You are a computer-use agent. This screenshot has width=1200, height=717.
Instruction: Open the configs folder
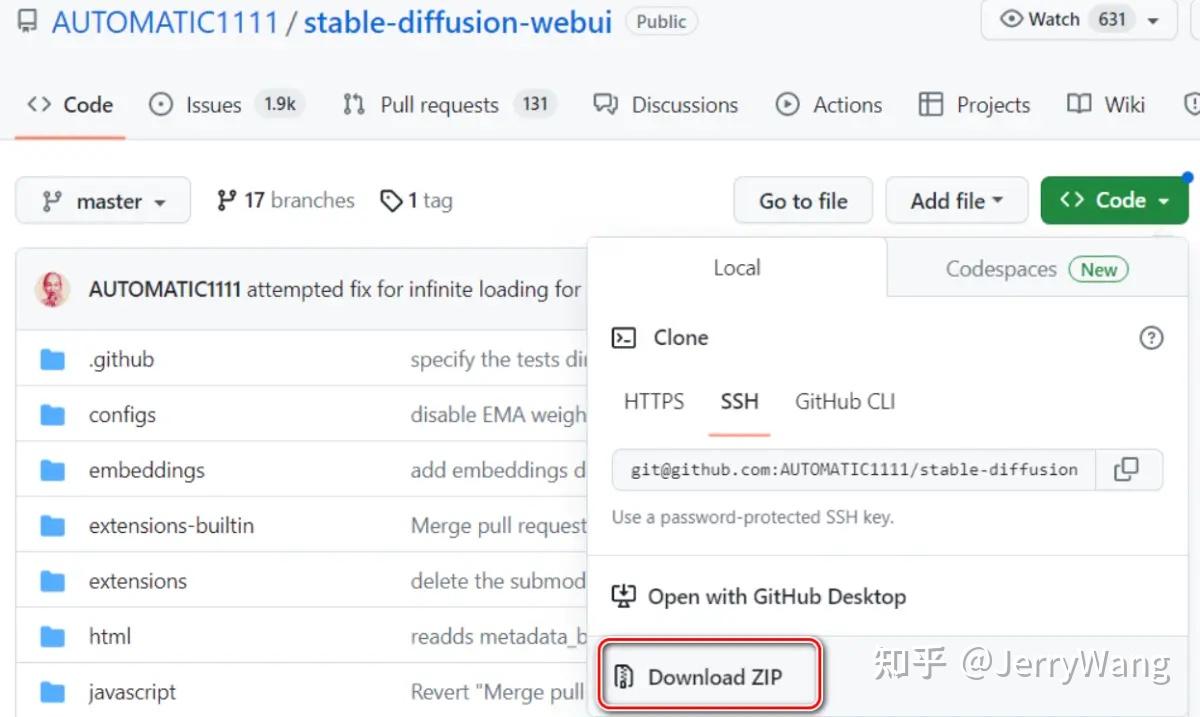pyautogui.click(x=122, y=415)
